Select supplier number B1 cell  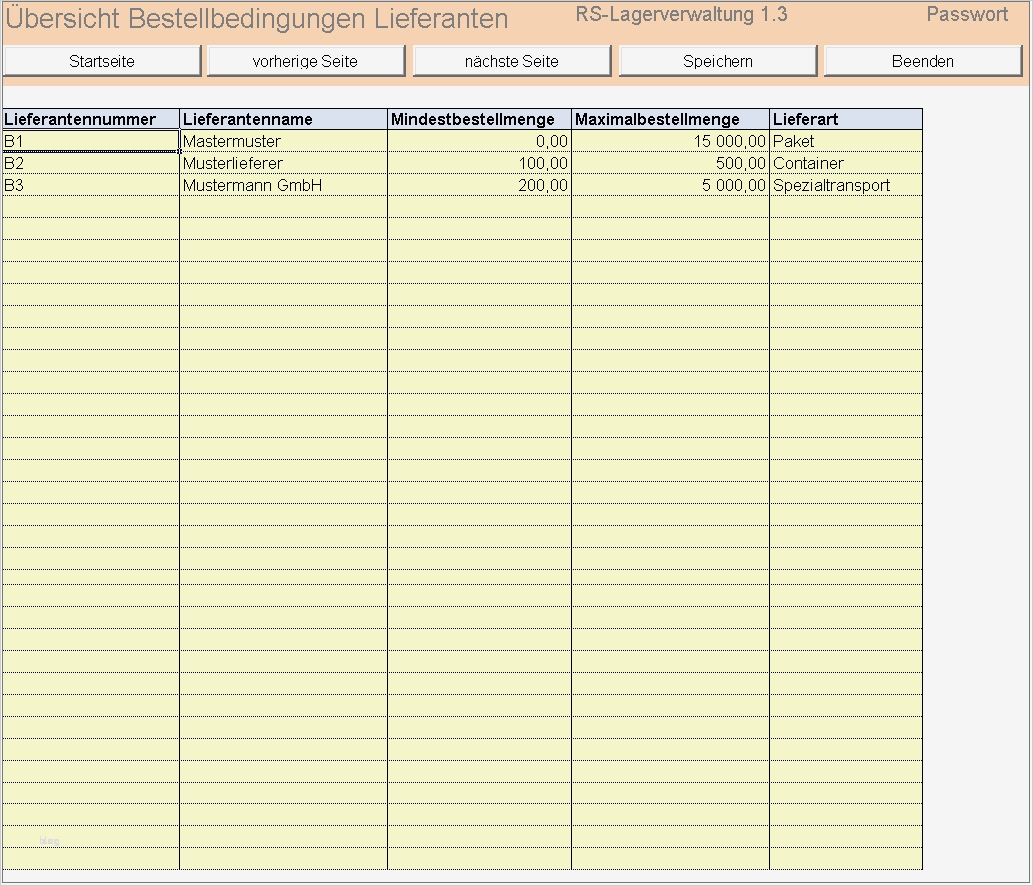90,141
